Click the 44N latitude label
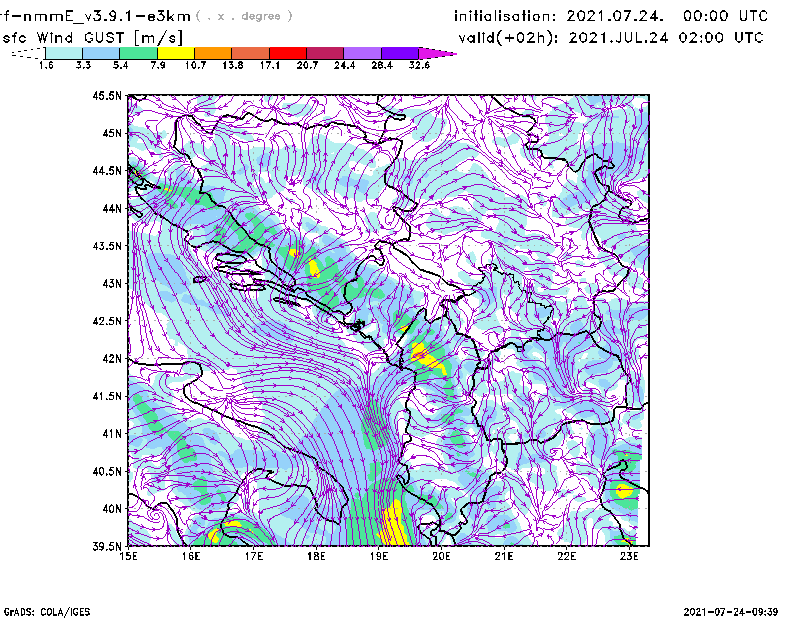The width and height of the screenshot is (800, 618). (x=112, y=208)
